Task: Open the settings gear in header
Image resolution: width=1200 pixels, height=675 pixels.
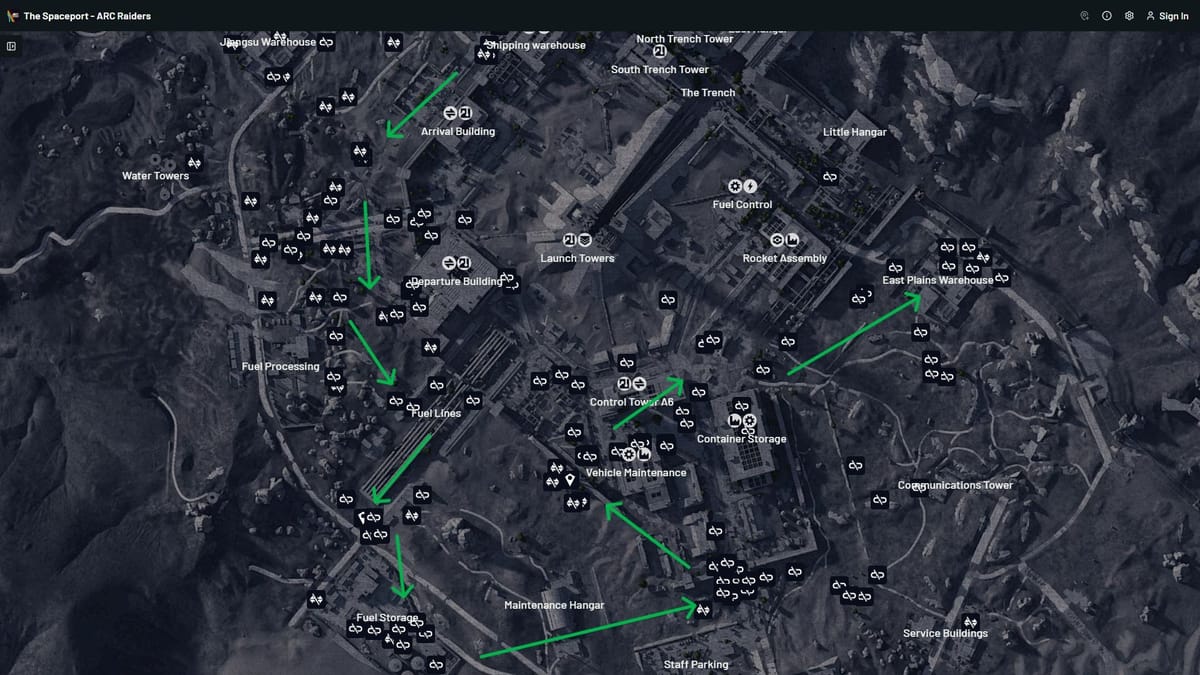Action: (1129, 16)
